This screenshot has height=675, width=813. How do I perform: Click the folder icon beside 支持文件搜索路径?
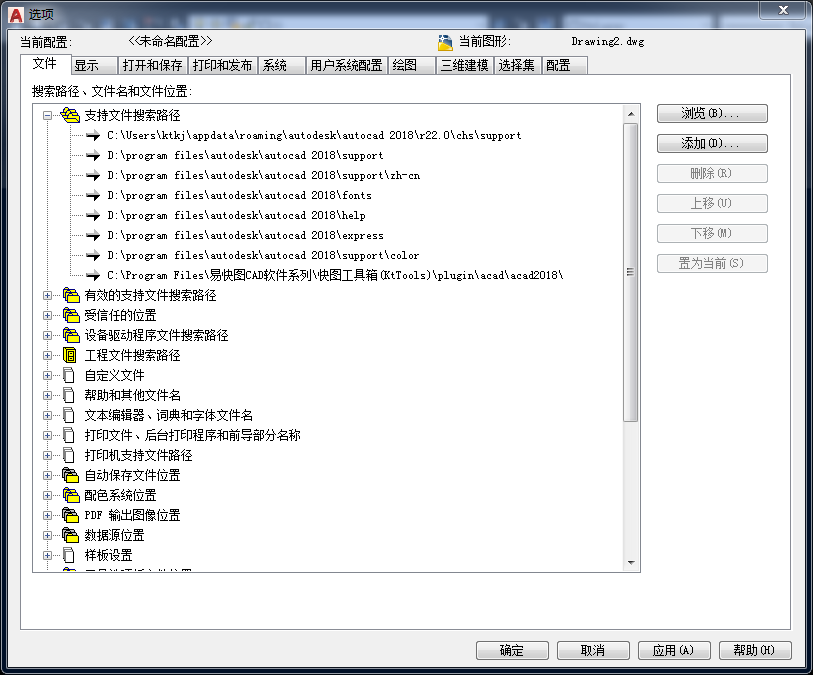coord(70,115)
